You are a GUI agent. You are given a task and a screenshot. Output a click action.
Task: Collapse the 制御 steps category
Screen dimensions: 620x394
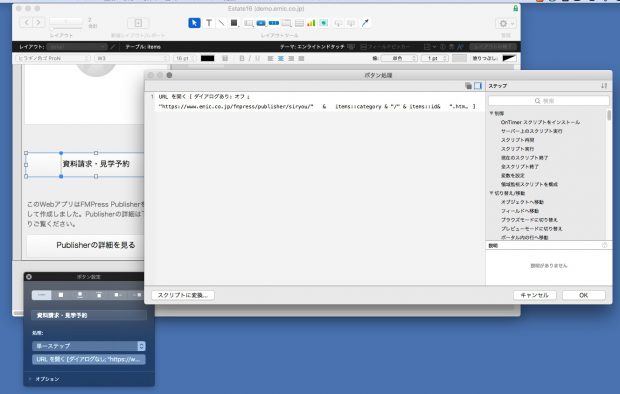point(491,113)
